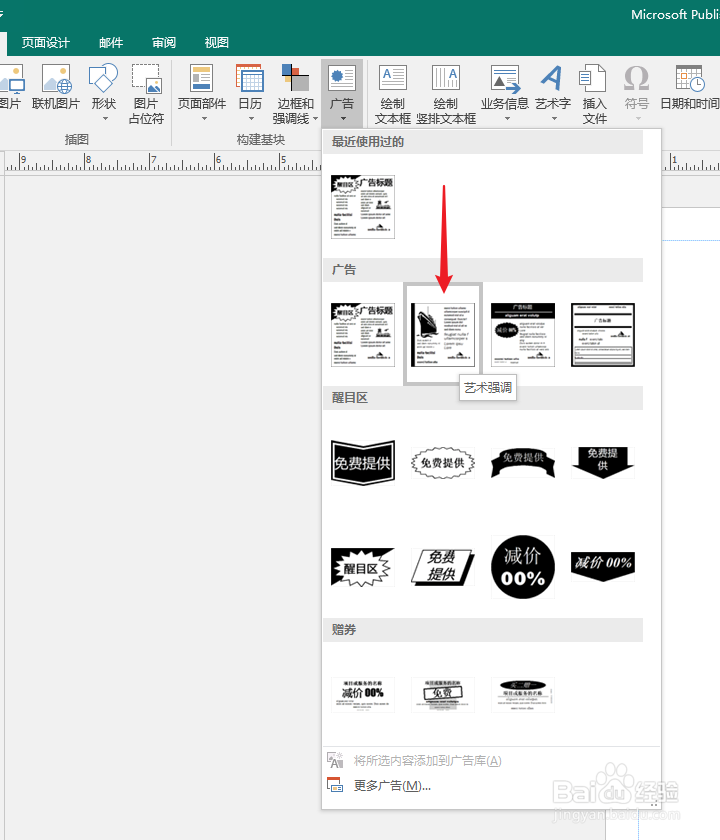Expand the 业务信息 dropdown arrow
Image resolution: width=720 pixels, height=840 pixels.
[x=507, y=118]
